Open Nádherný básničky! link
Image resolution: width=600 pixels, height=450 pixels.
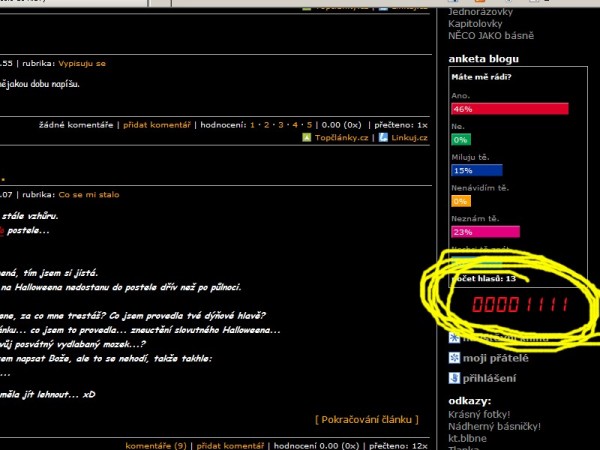click(x=494, y=426)
